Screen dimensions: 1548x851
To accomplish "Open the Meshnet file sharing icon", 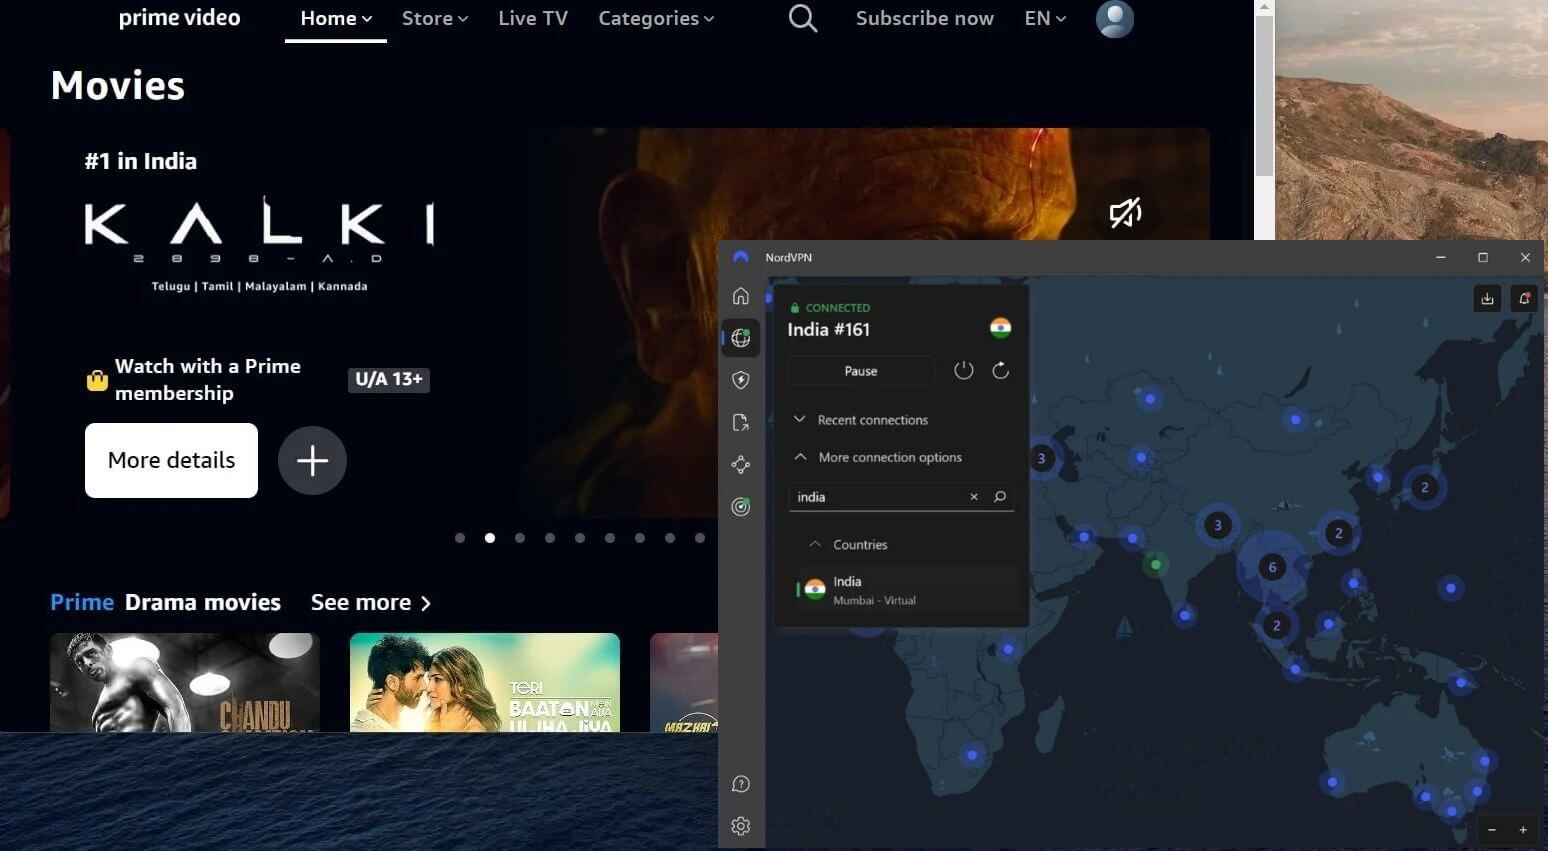I will click(740, 422).
